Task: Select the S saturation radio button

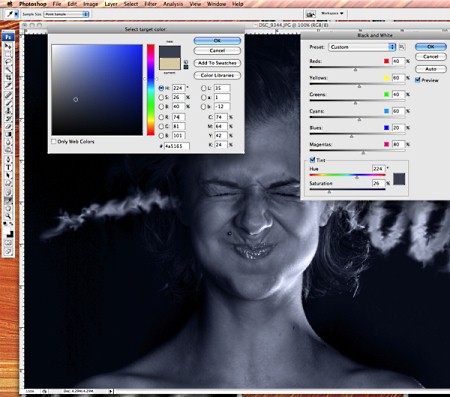Action: click(x=161, y=97)
